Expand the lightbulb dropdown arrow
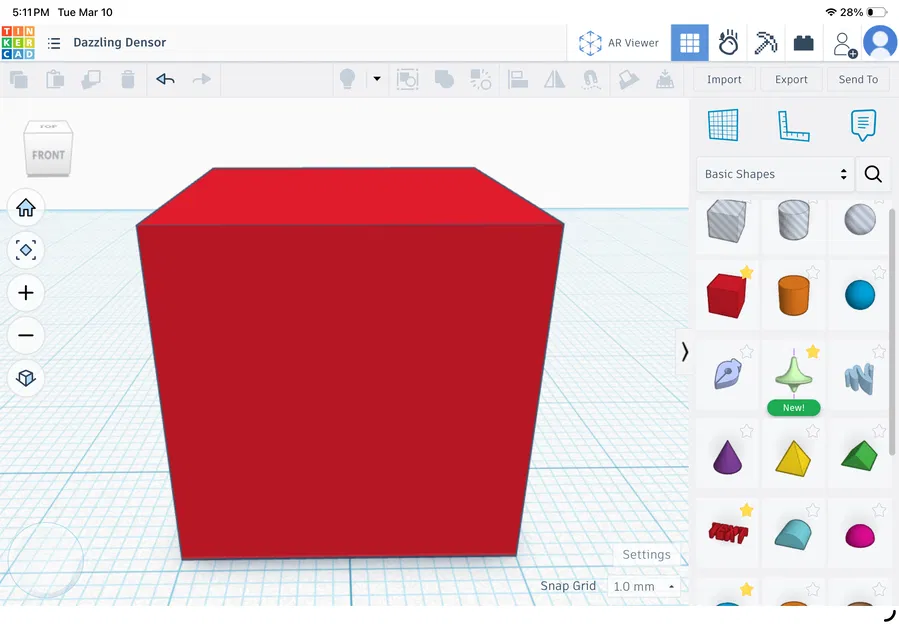The image size is (899, 625). coord(375,79)
